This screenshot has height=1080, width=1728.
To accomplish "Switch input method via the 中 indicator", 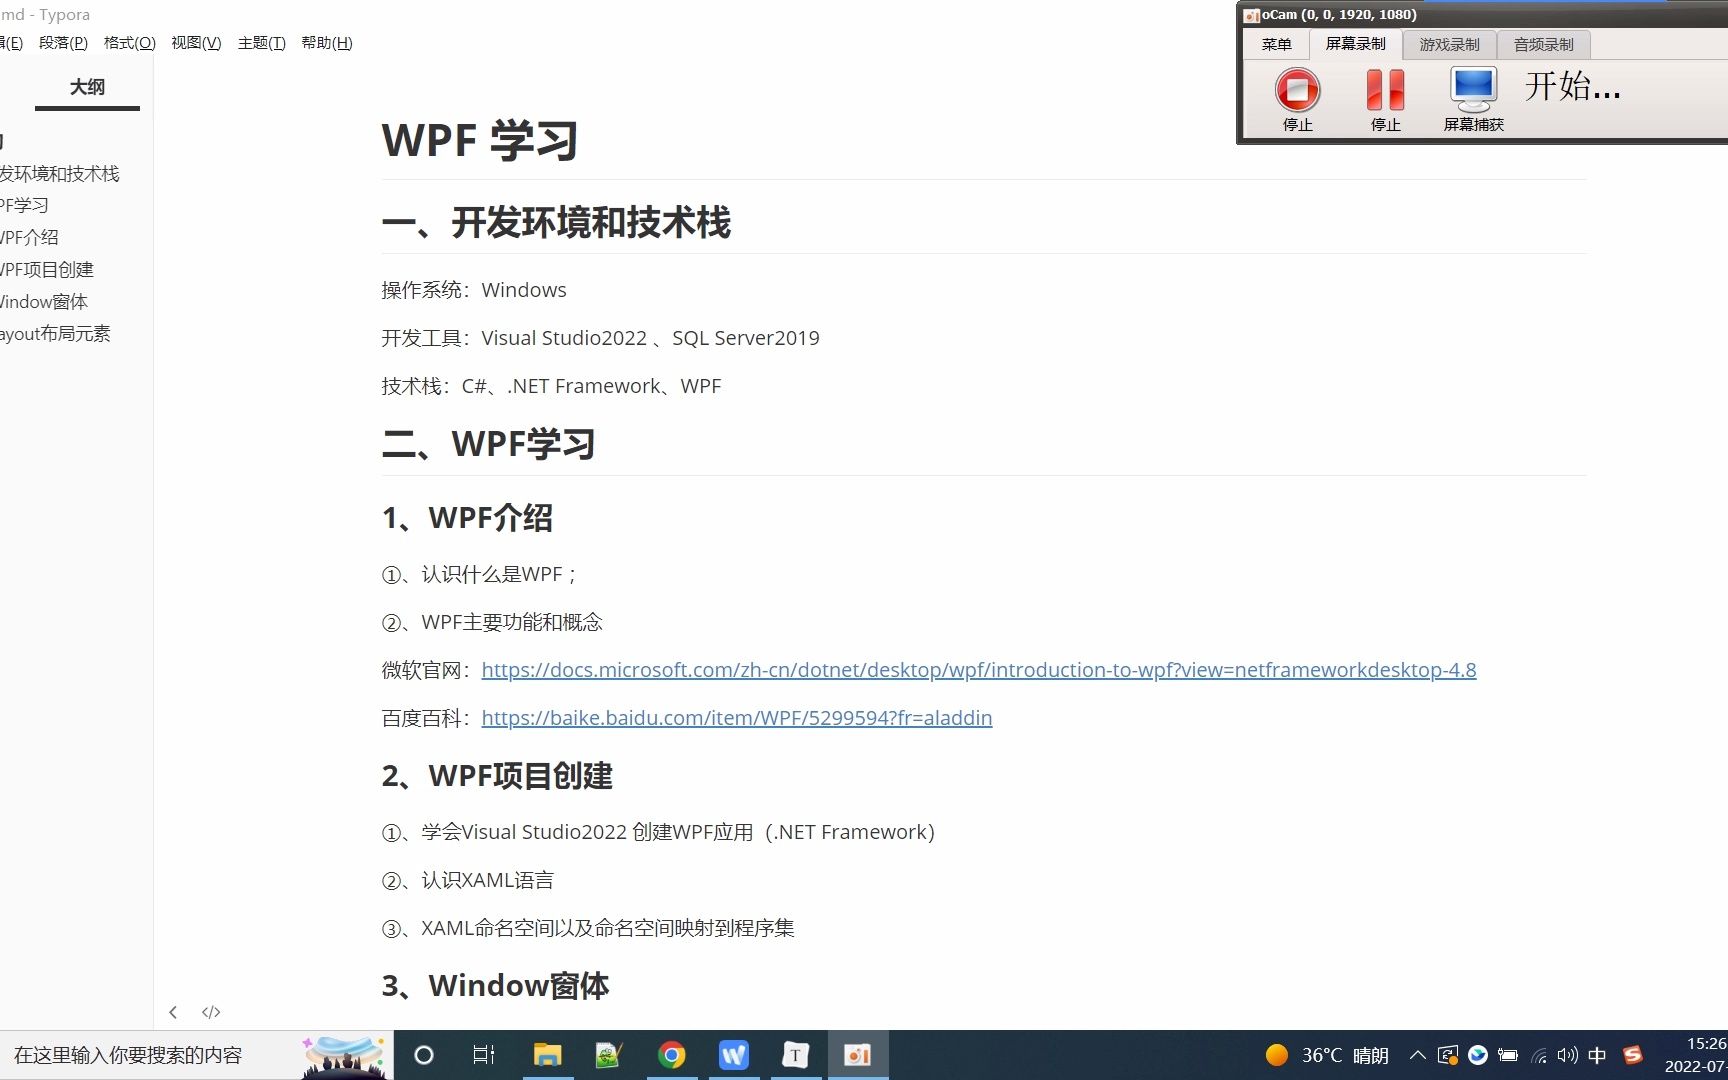I will (x=1597, y=1055).
